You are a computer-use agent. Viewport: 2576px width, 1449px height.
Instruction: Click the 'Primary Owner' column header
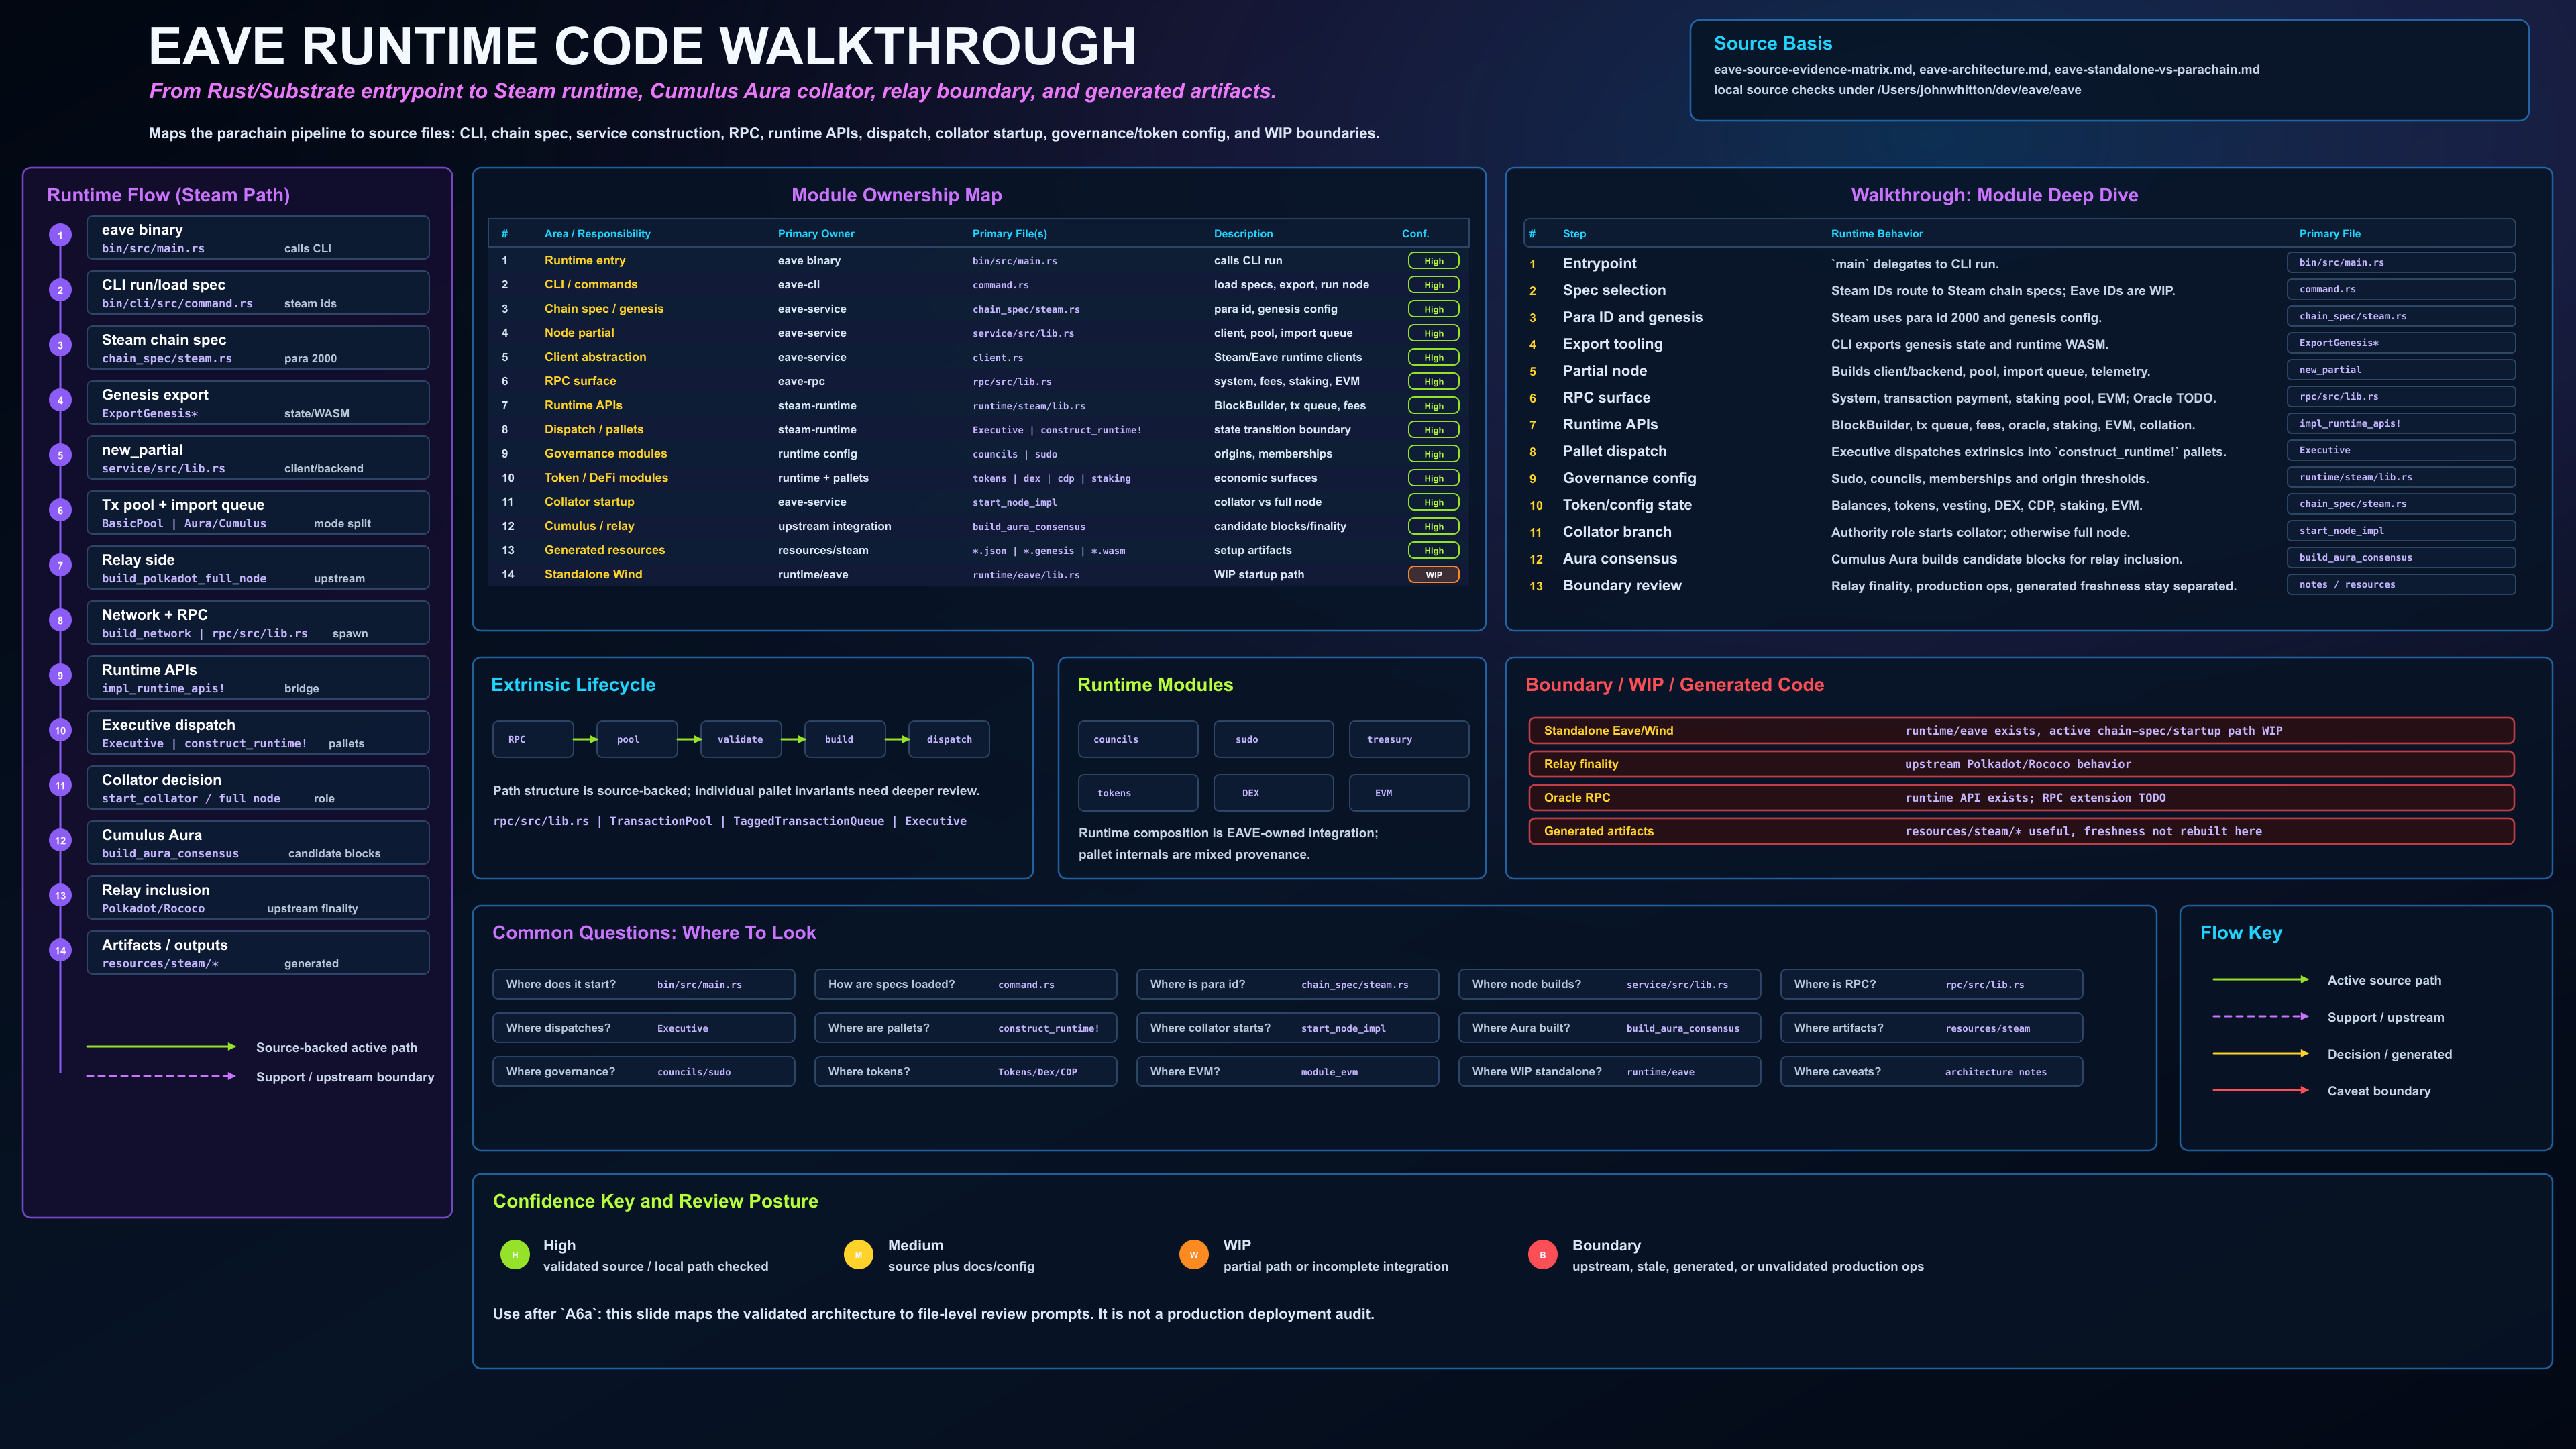tap(816, 234)
